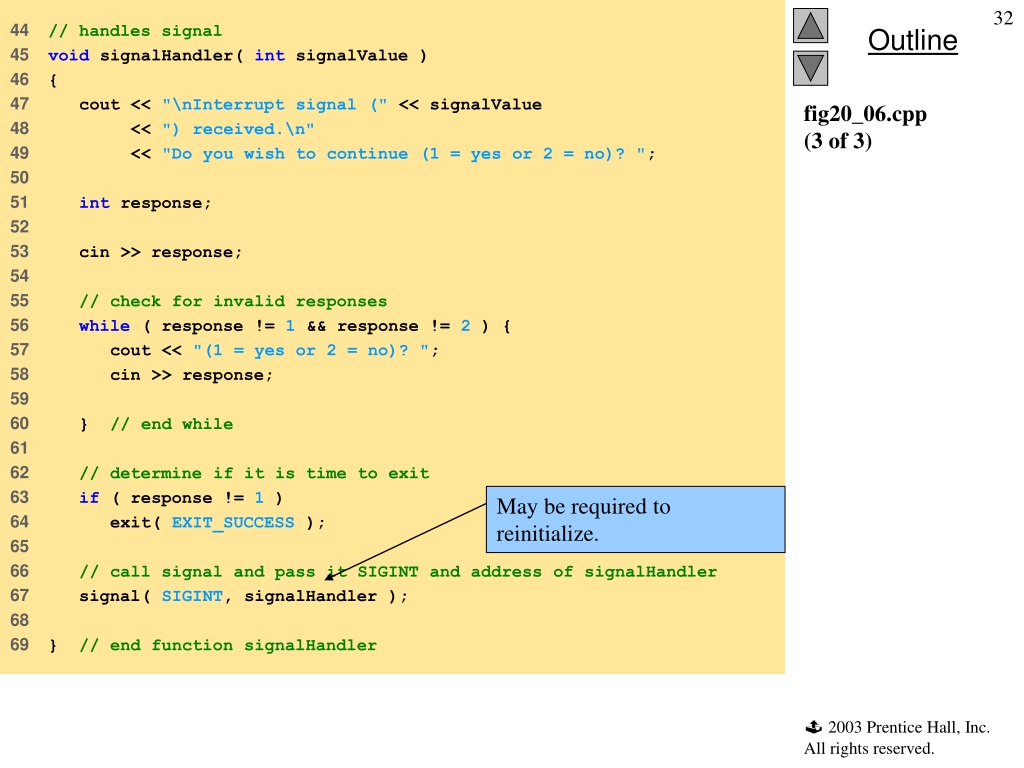This screenshot has height=768, width=1024.
Task: Click the 'check for invalid responses' comment
Action: coord(233,301)
